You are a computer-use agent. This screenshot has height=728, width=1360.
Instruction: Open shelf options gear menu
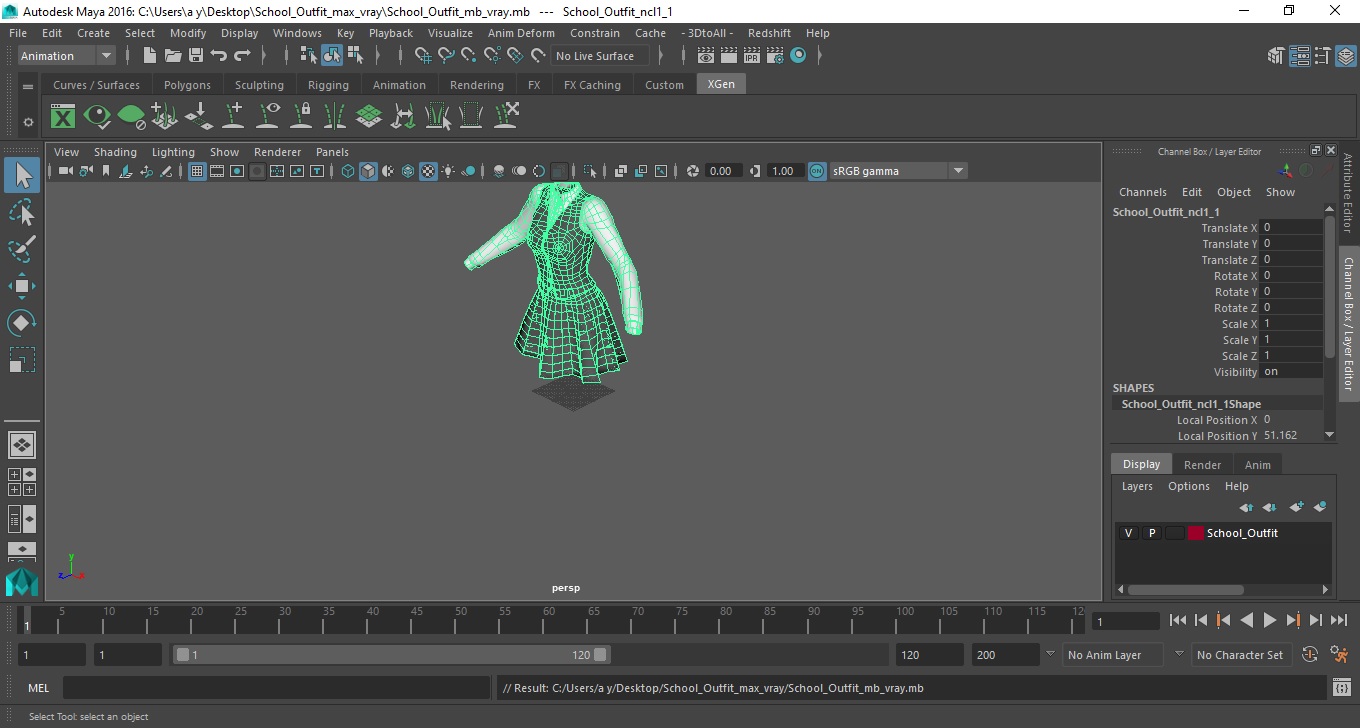point(28,122)
